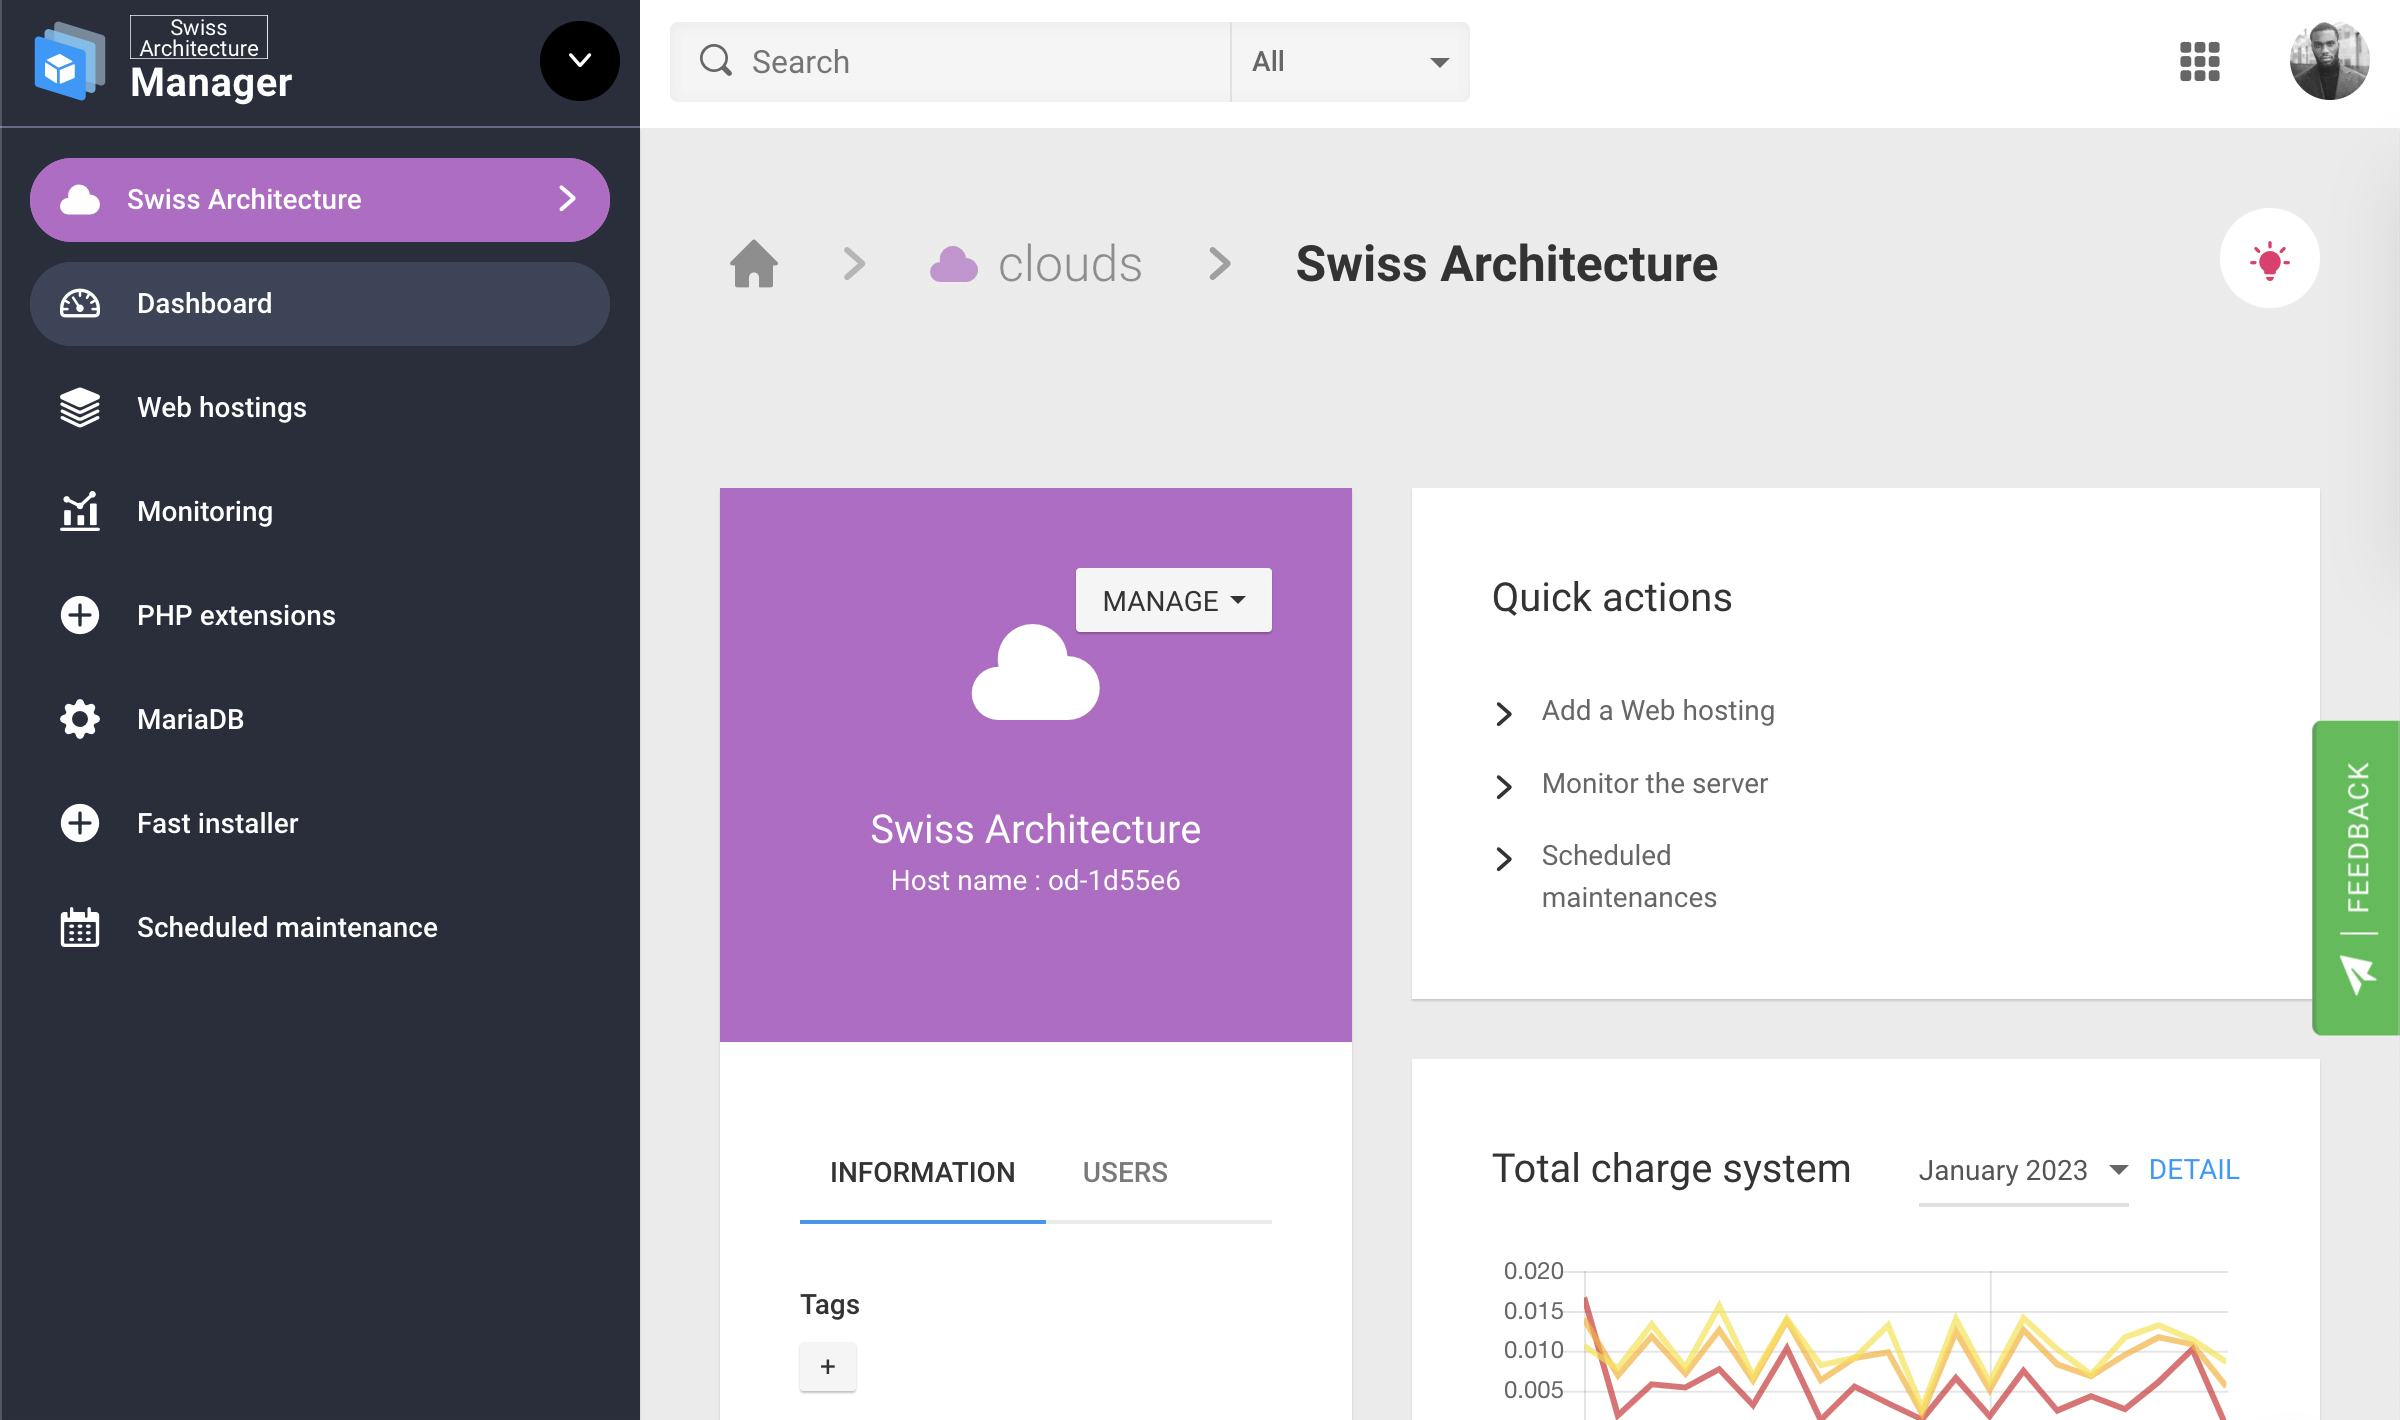Select MariaDB in the sidebar
Image resolution: width=2400 pixels, height=1420 pixels.
pos(190,719)
